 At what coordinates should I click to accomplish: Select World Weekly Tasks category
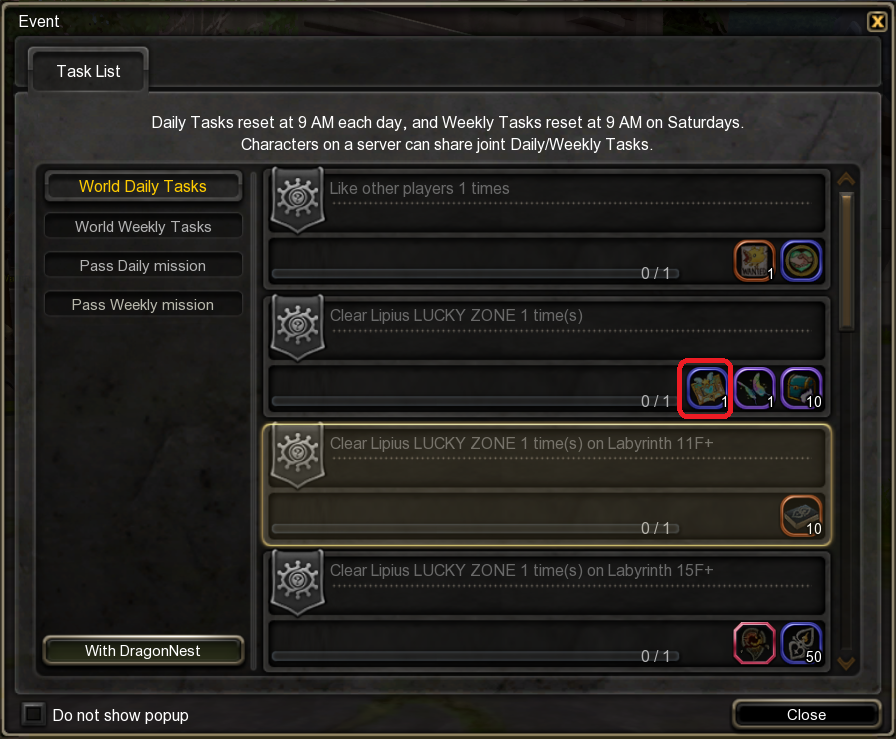pyautogui.click(x=143, y=227)
